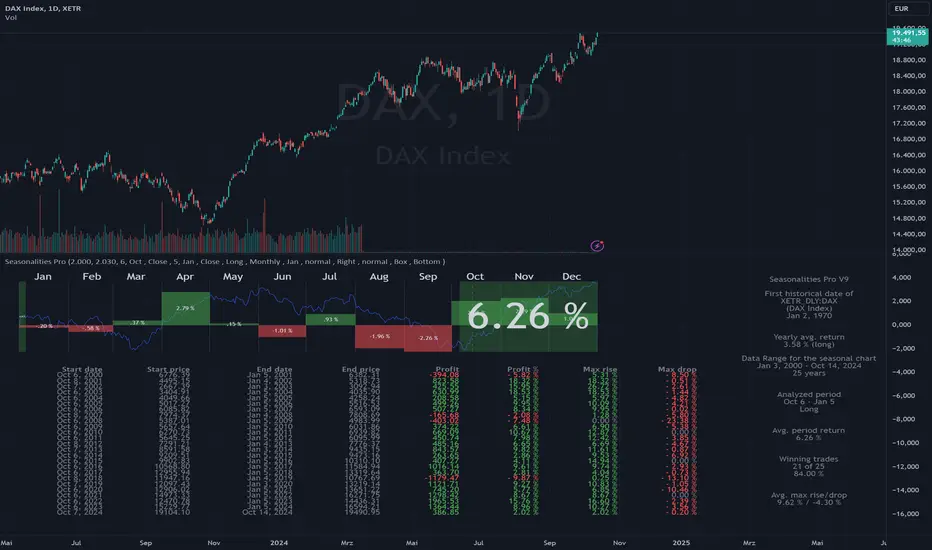This screenshot has width=932, height=550.
Task: Click the 19104.10 start price cell
Action: pyautogui.click(x=172, y=512)
